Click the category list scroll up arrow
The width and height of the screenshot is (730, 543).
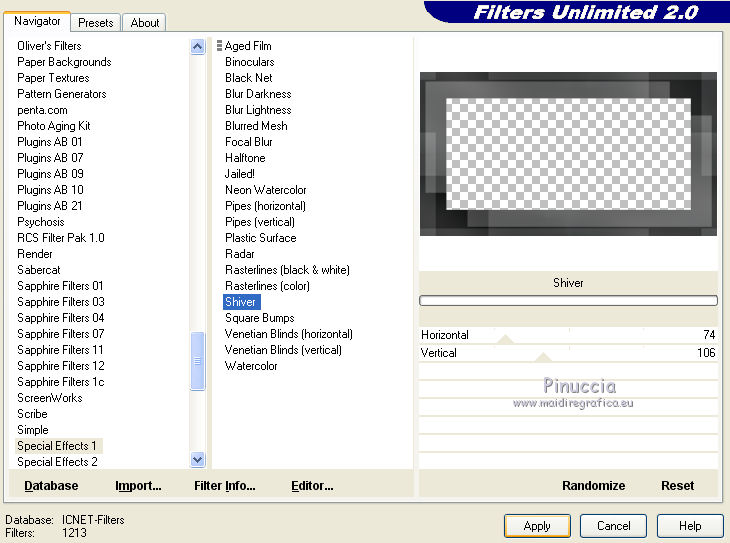click(197, 47)
